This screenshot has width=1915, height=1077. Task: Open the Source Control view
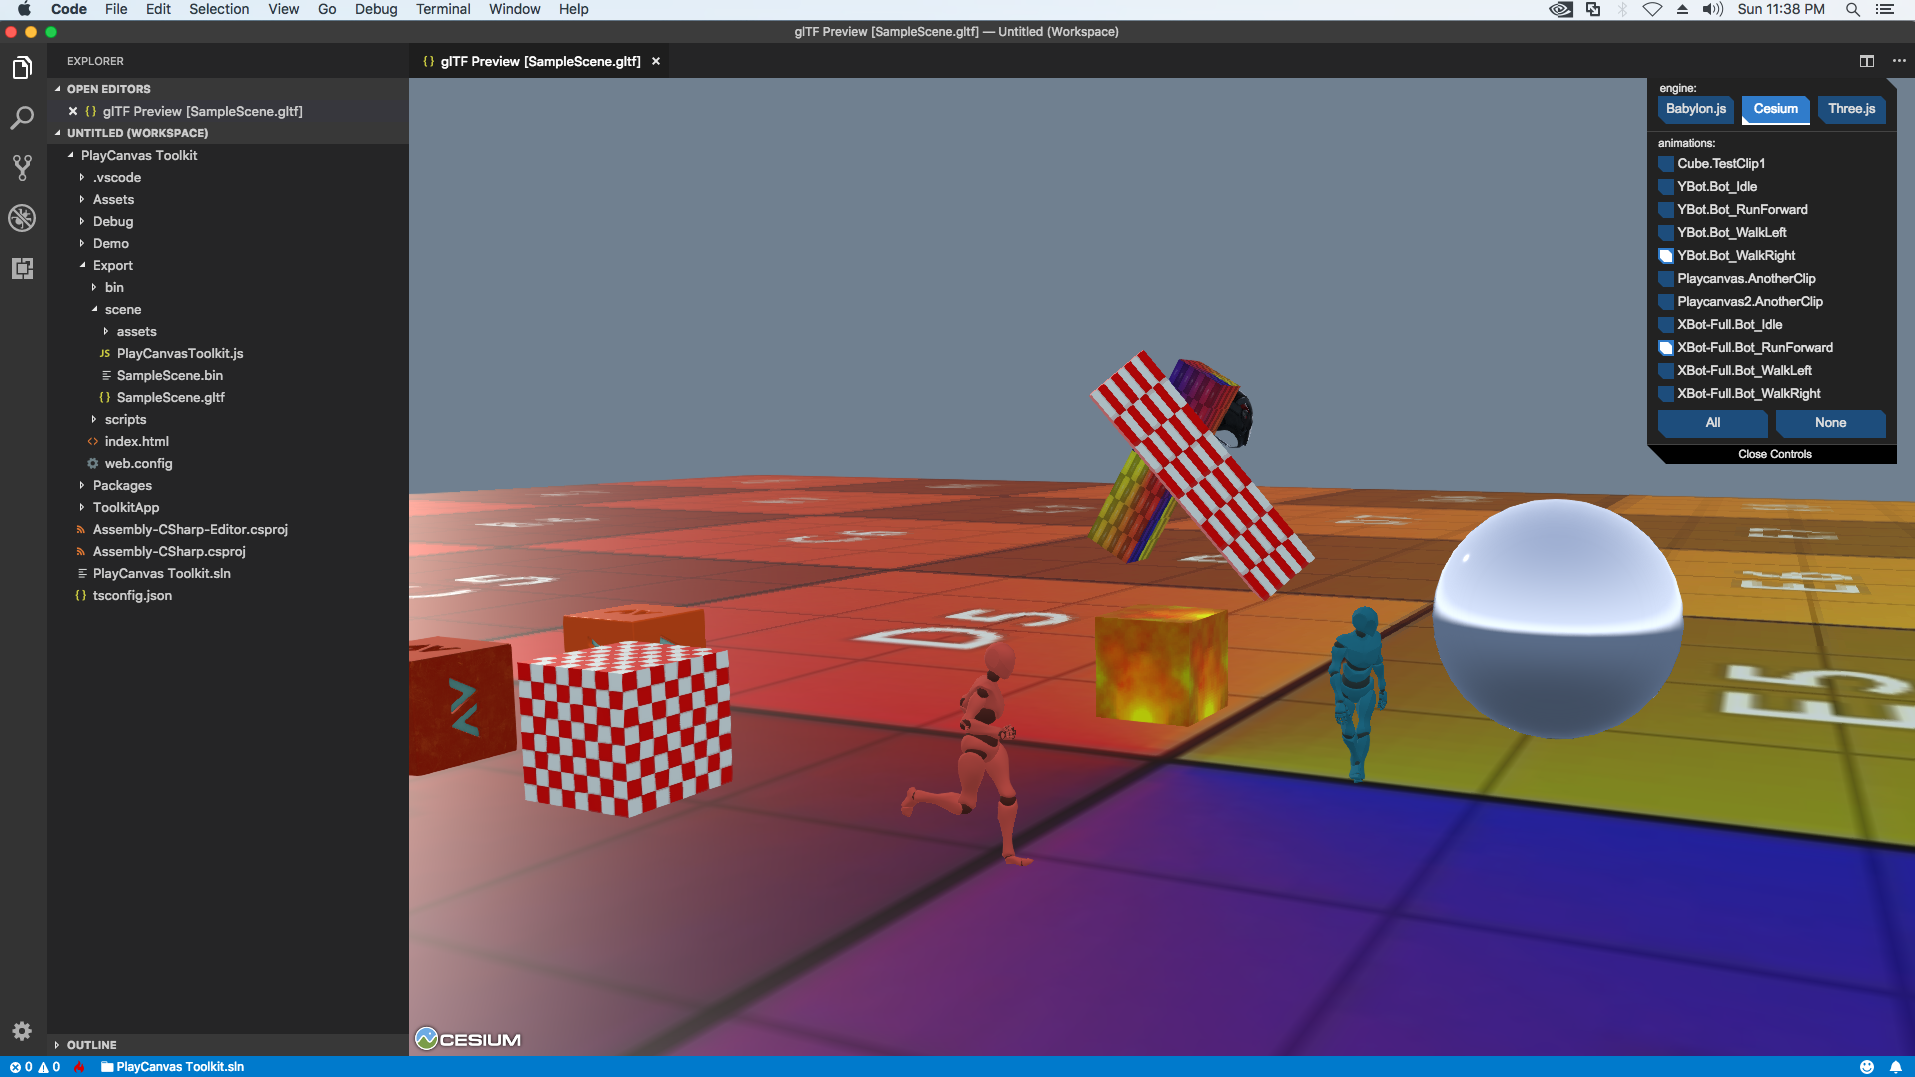[x=22, y=168]
